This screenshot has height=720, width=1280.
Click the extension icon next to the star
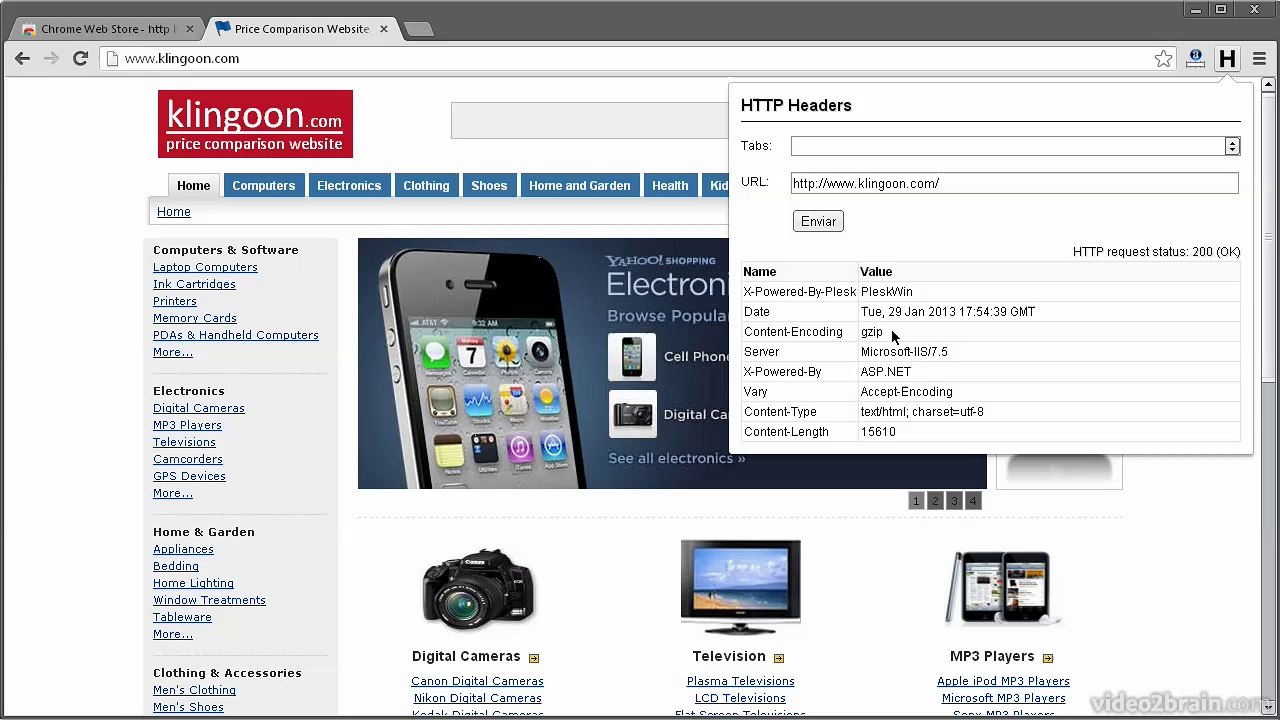[1195, 59]
